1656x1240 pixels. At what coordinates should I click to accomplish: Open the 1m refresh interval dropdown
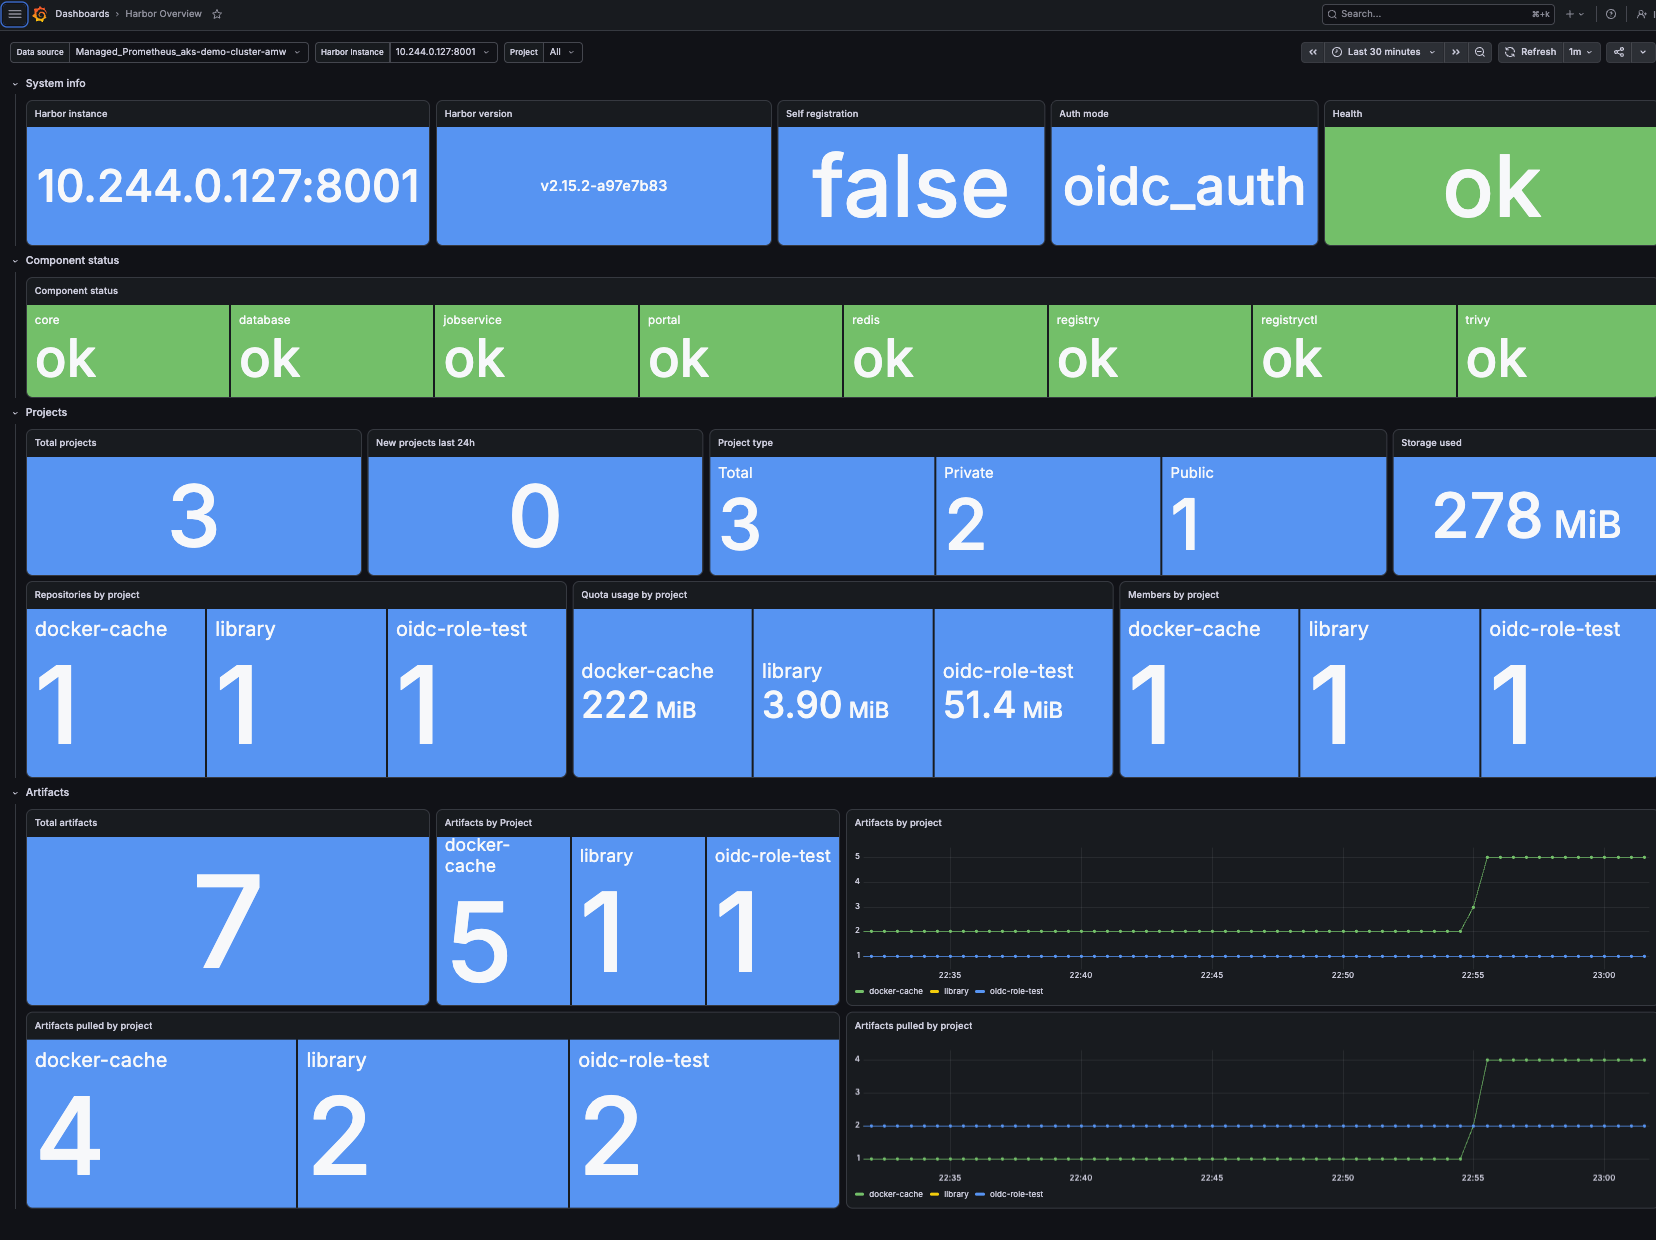point(1582,52)
